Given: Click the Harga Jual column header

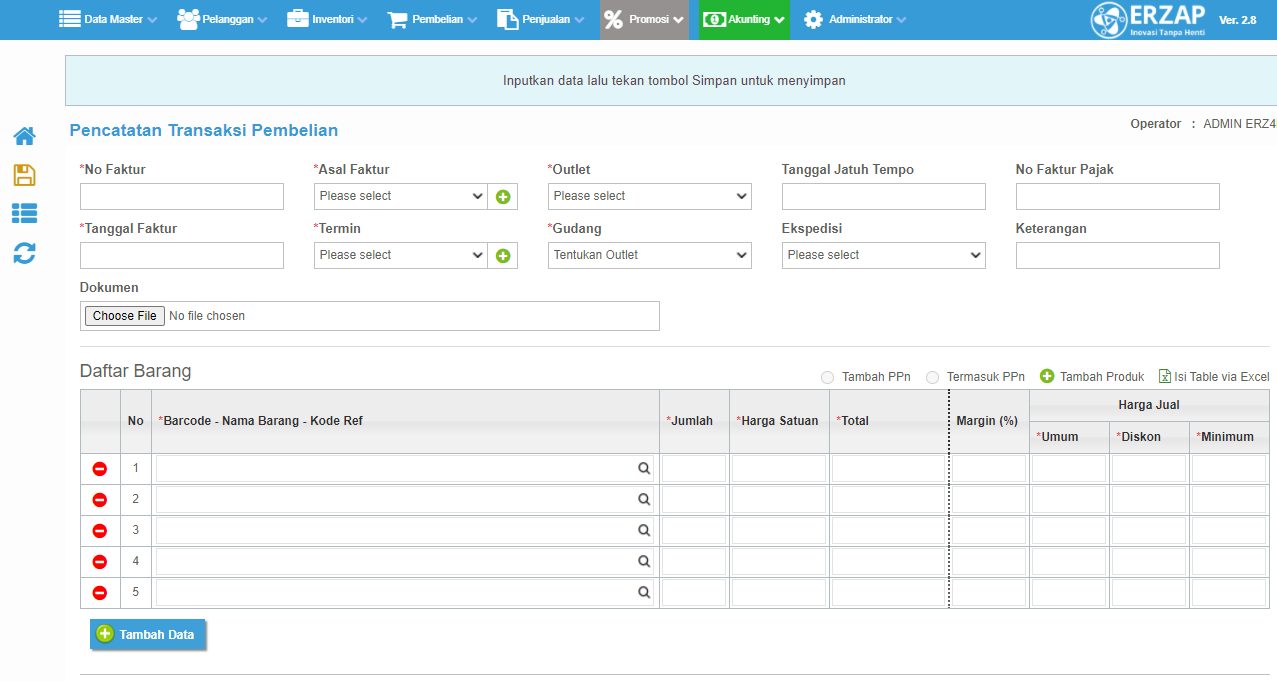Looking at the screenshot, I should 1149,405.
